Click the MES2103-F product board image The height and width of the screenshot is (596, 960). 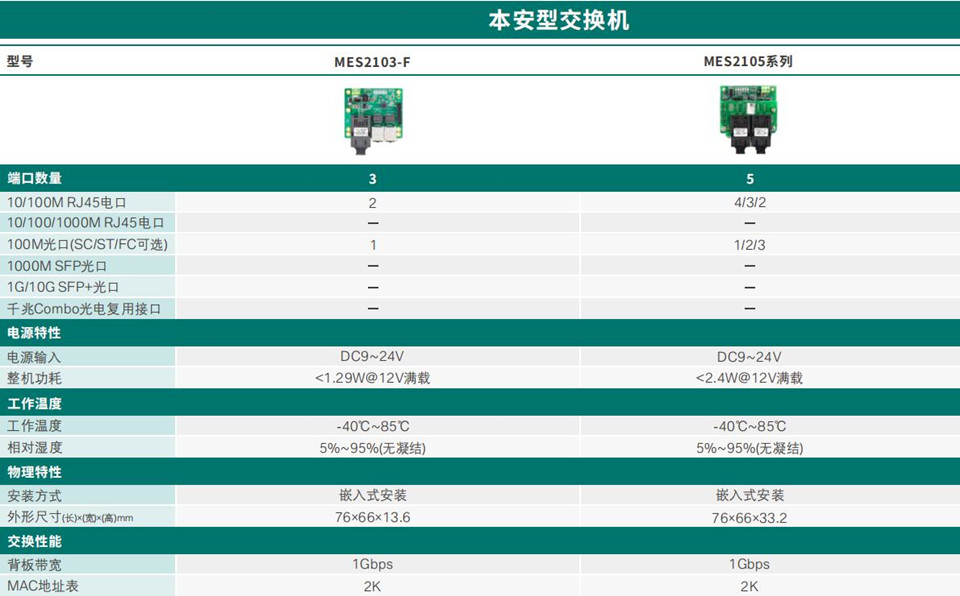[x=373, y=121]
